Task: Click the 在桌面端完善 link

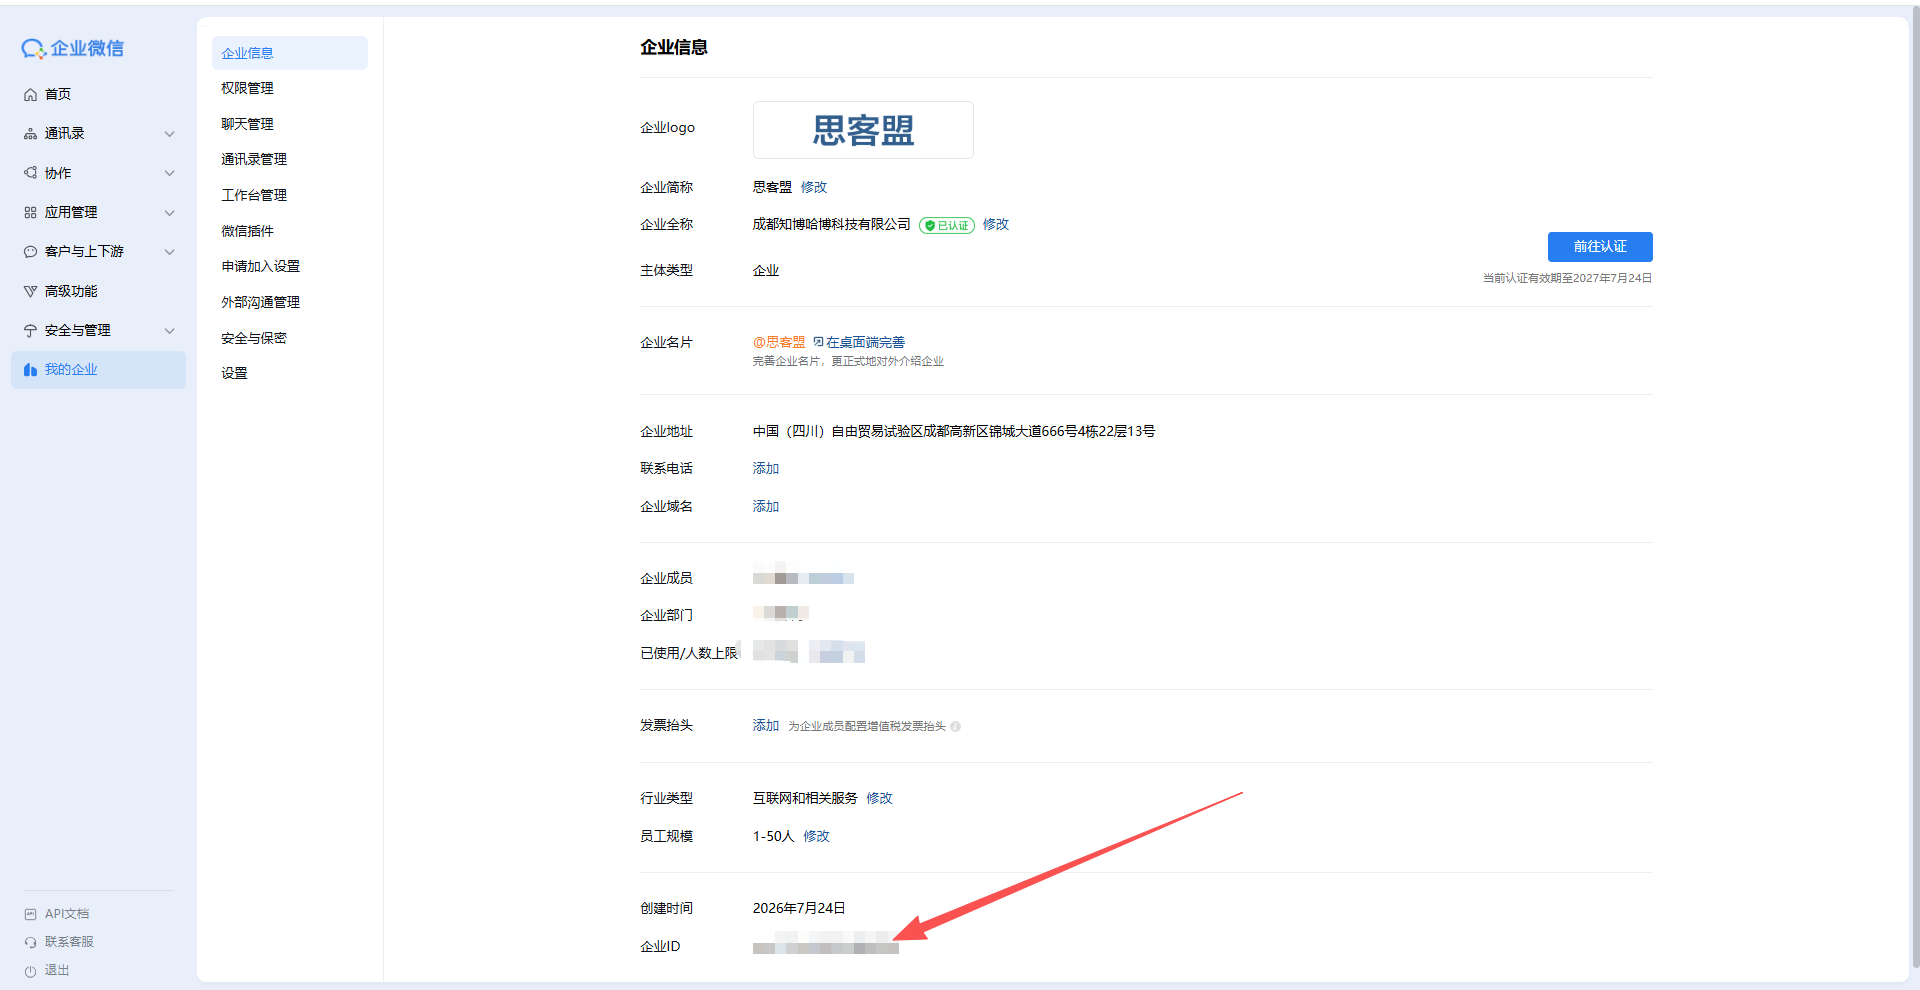Action: point(866,342)
